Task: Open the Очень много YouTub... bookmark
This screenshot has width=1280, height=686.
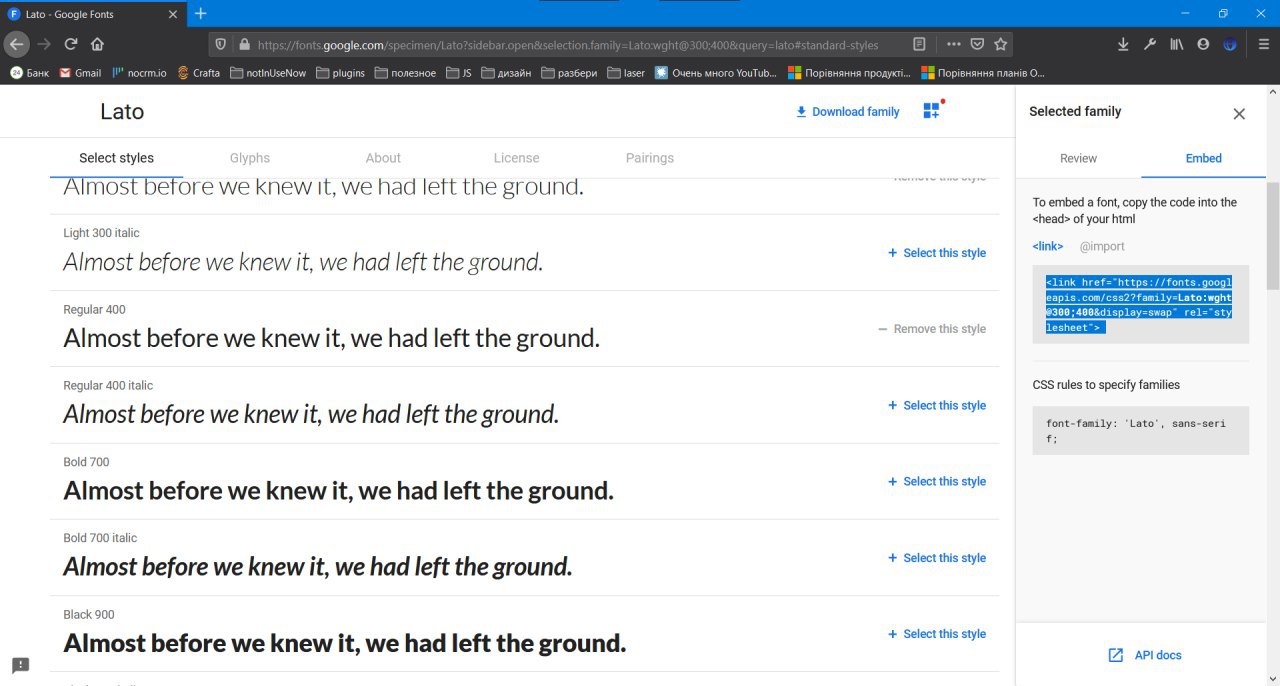Action: click(715, 73)
